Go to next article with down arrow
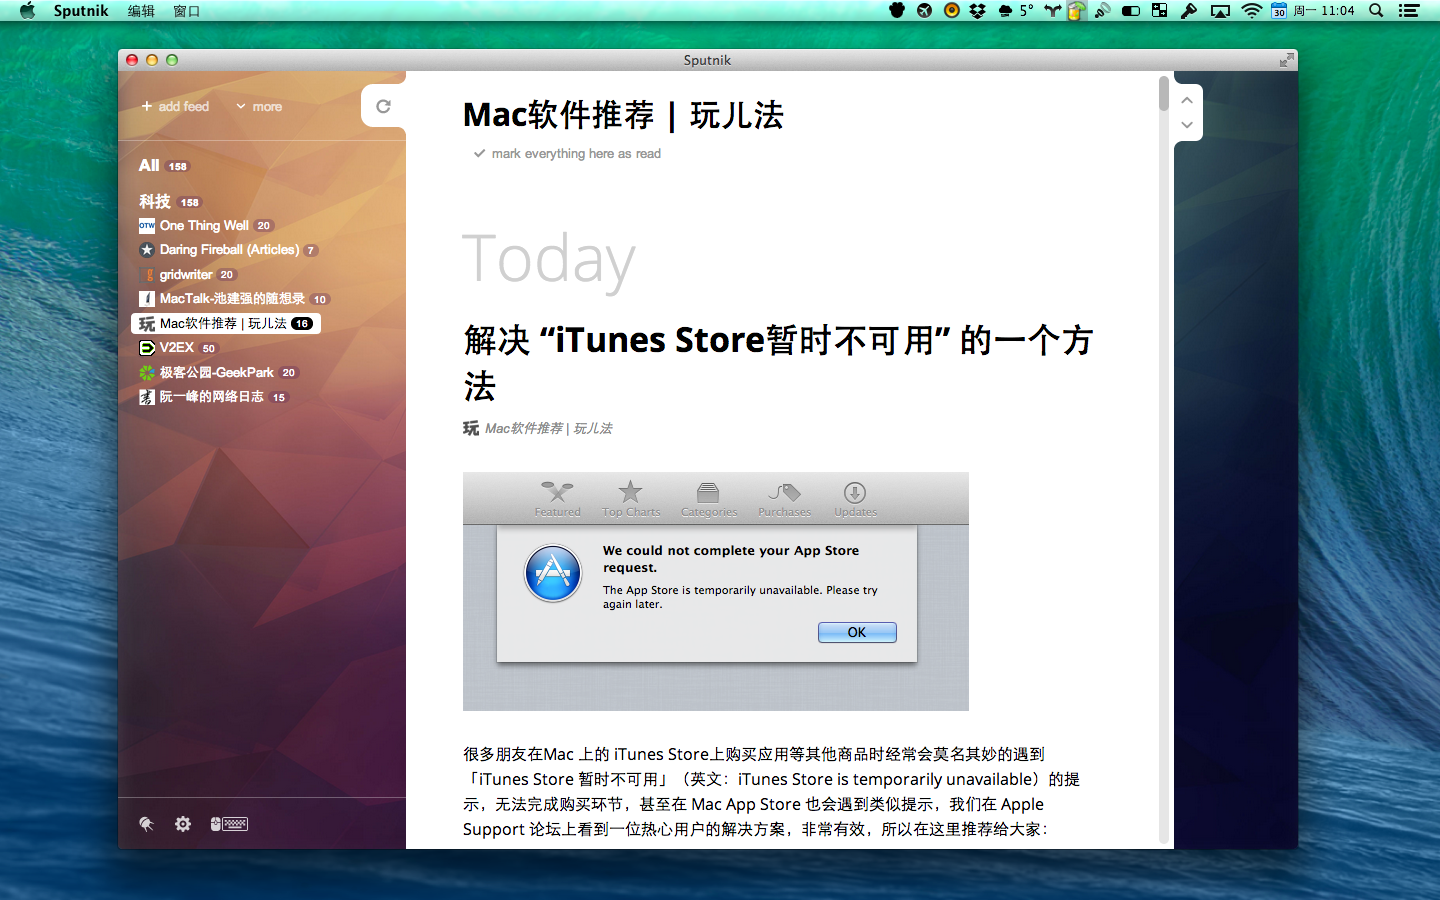Screen dimensions: 1440x900 (1187, 125)
